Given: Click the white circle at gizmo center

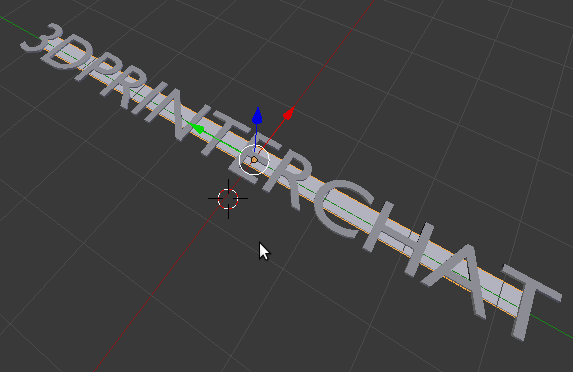Looking at the screenshot, I should [254, 160].
